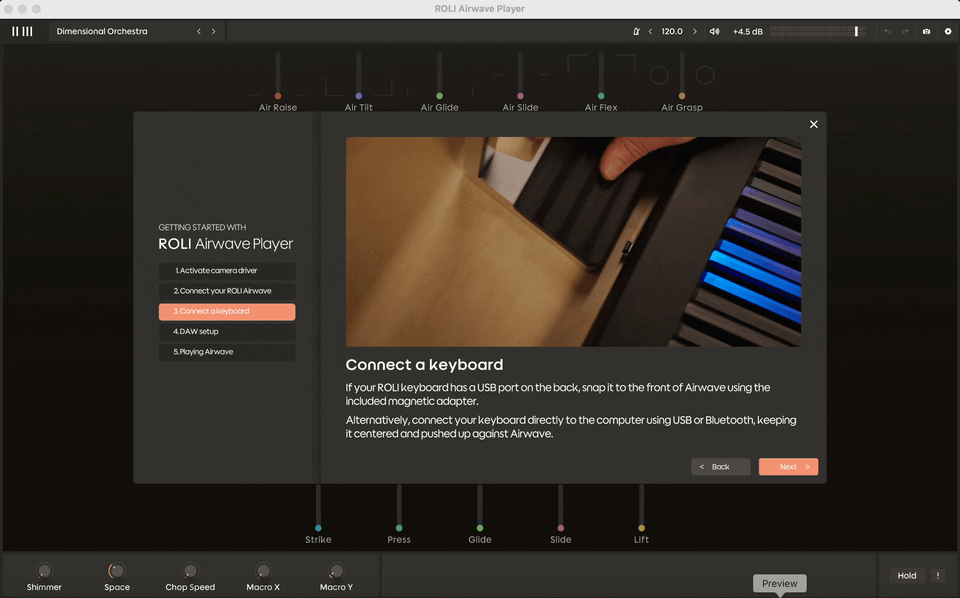Adjust the Slide slider
960x598 pixels.
pyautogui.click(x=561, y=508)
